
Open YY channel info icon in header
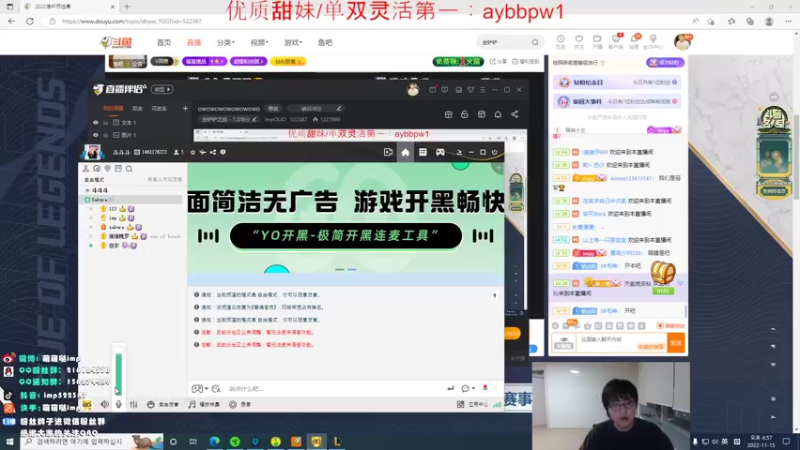(x=223, y=152)
